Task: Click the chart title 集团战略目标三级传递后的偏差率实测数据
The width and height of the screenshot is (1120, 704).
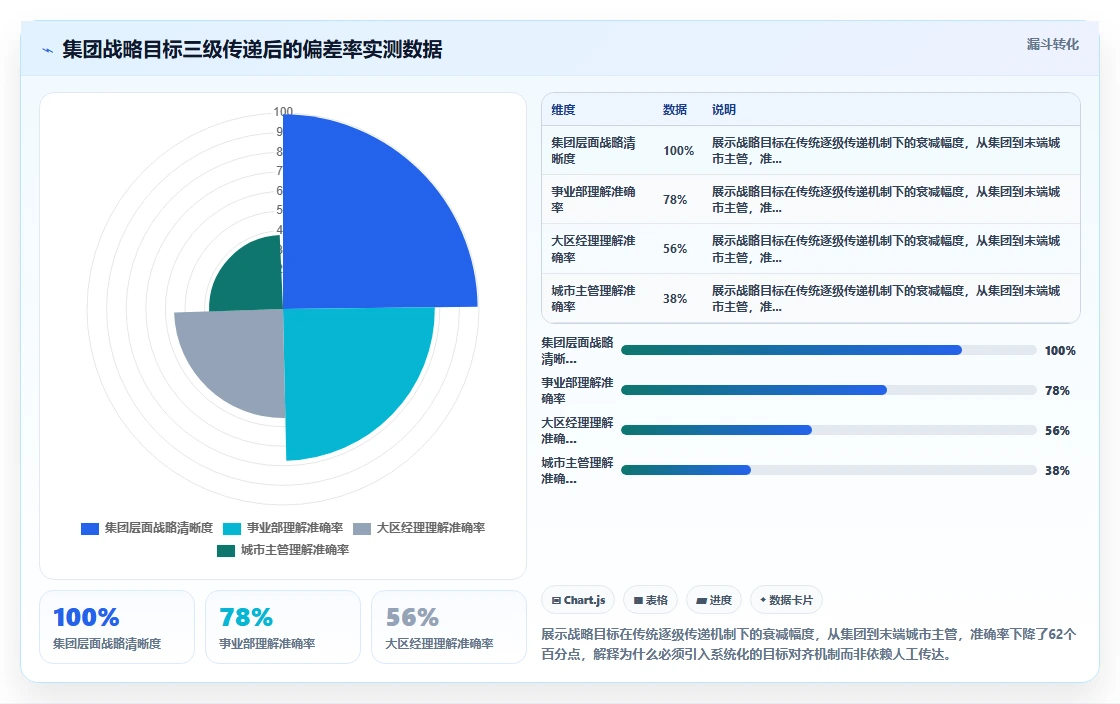Action: pyautogui.click(x=252, y=49)
